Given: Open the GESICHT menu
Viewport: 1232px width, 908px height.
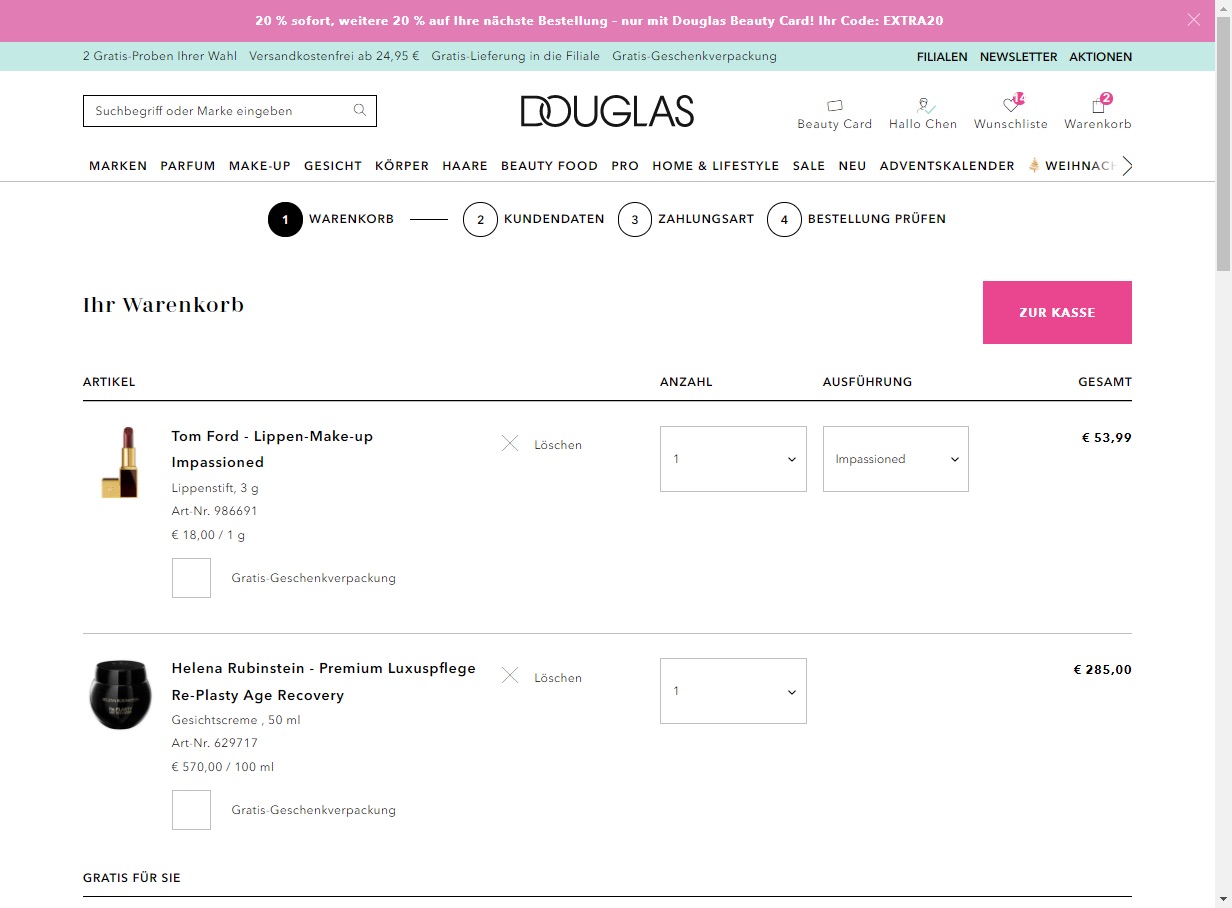Looking at the screenshot, I should [333, 166].
